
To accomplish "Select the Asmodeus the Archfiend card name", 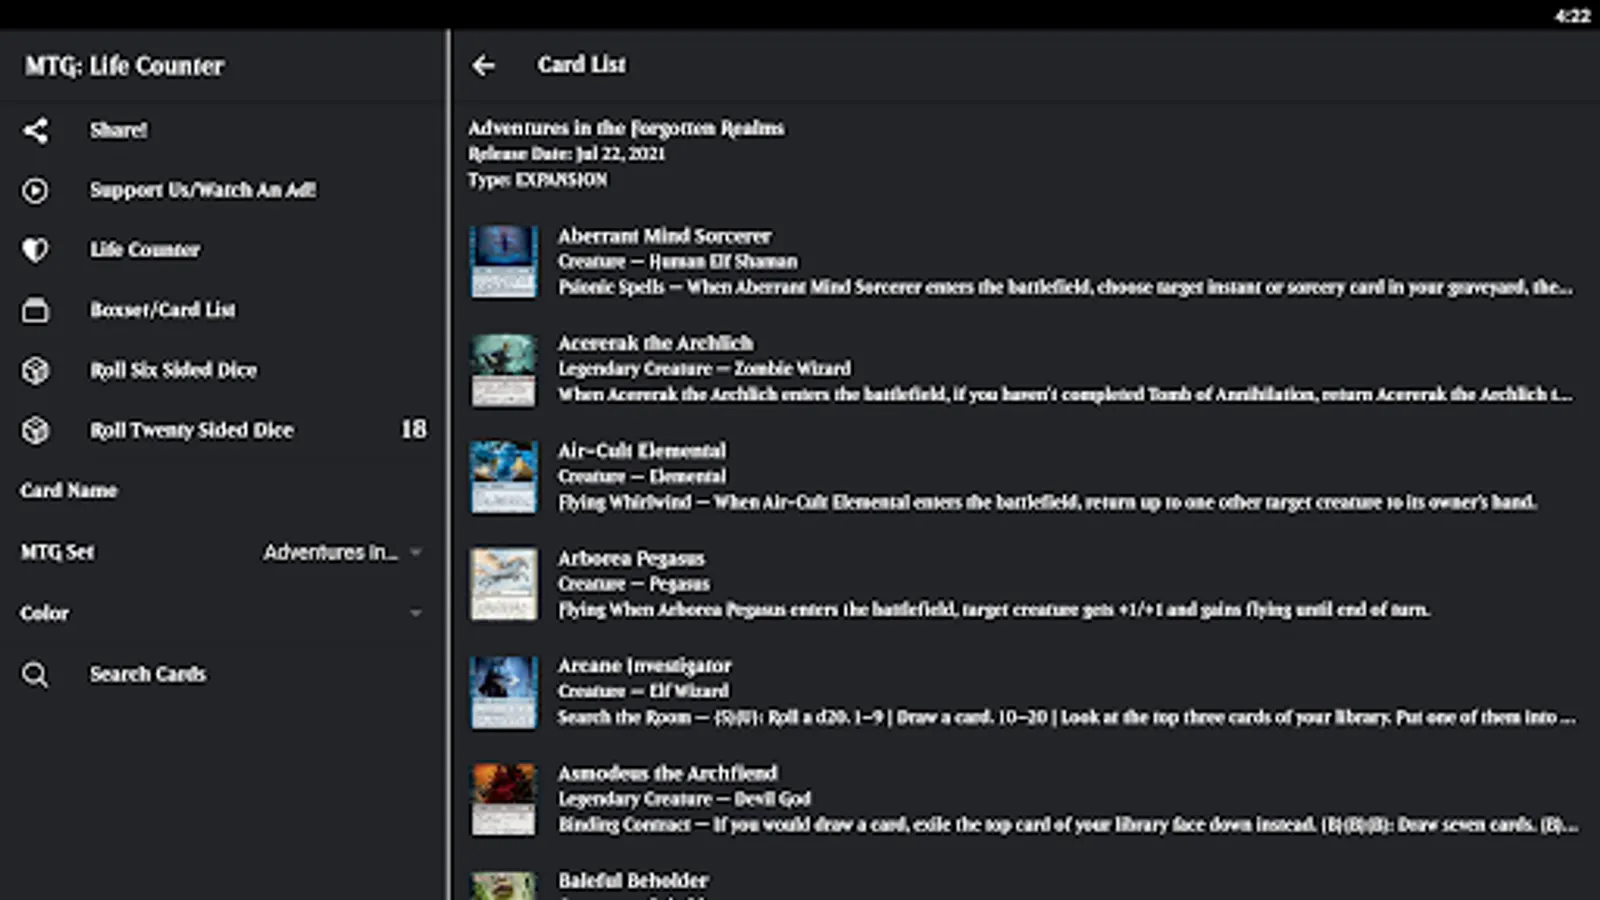I will (668, 773).
